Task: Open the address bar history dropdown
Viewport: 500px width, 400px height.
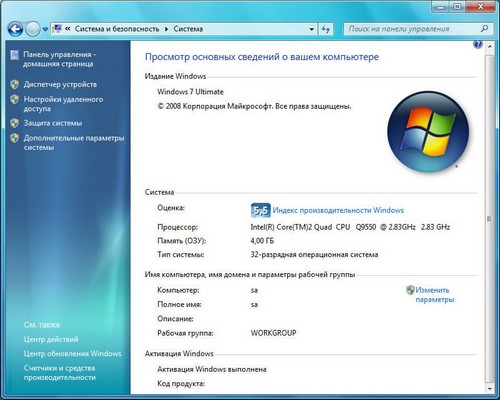Action: (x=312, y=29)
